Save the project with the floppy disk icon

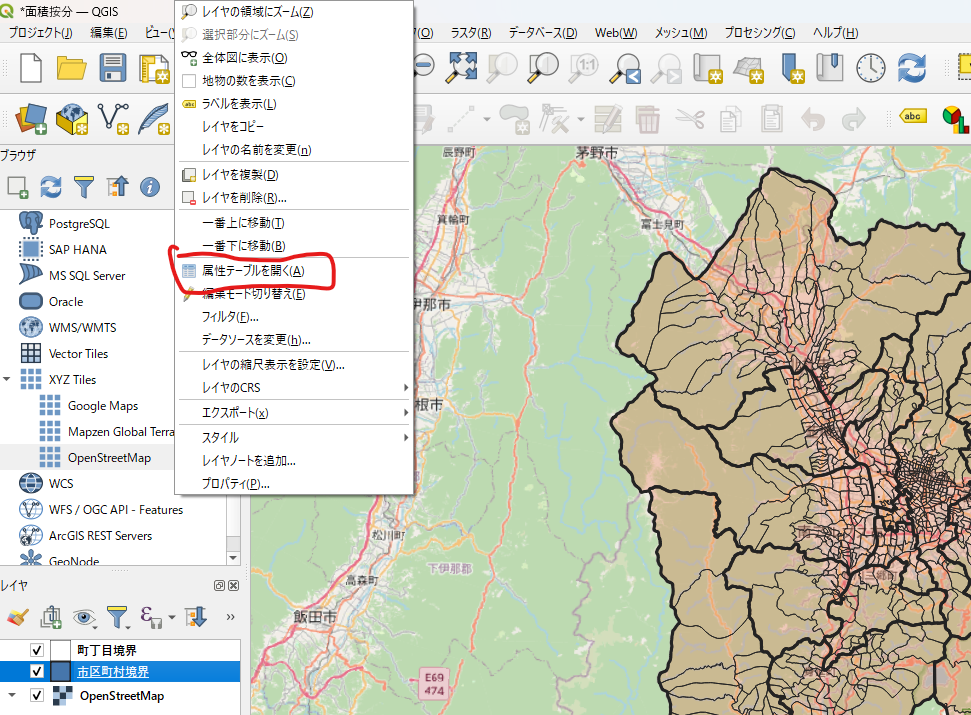[x=112, y=67]
